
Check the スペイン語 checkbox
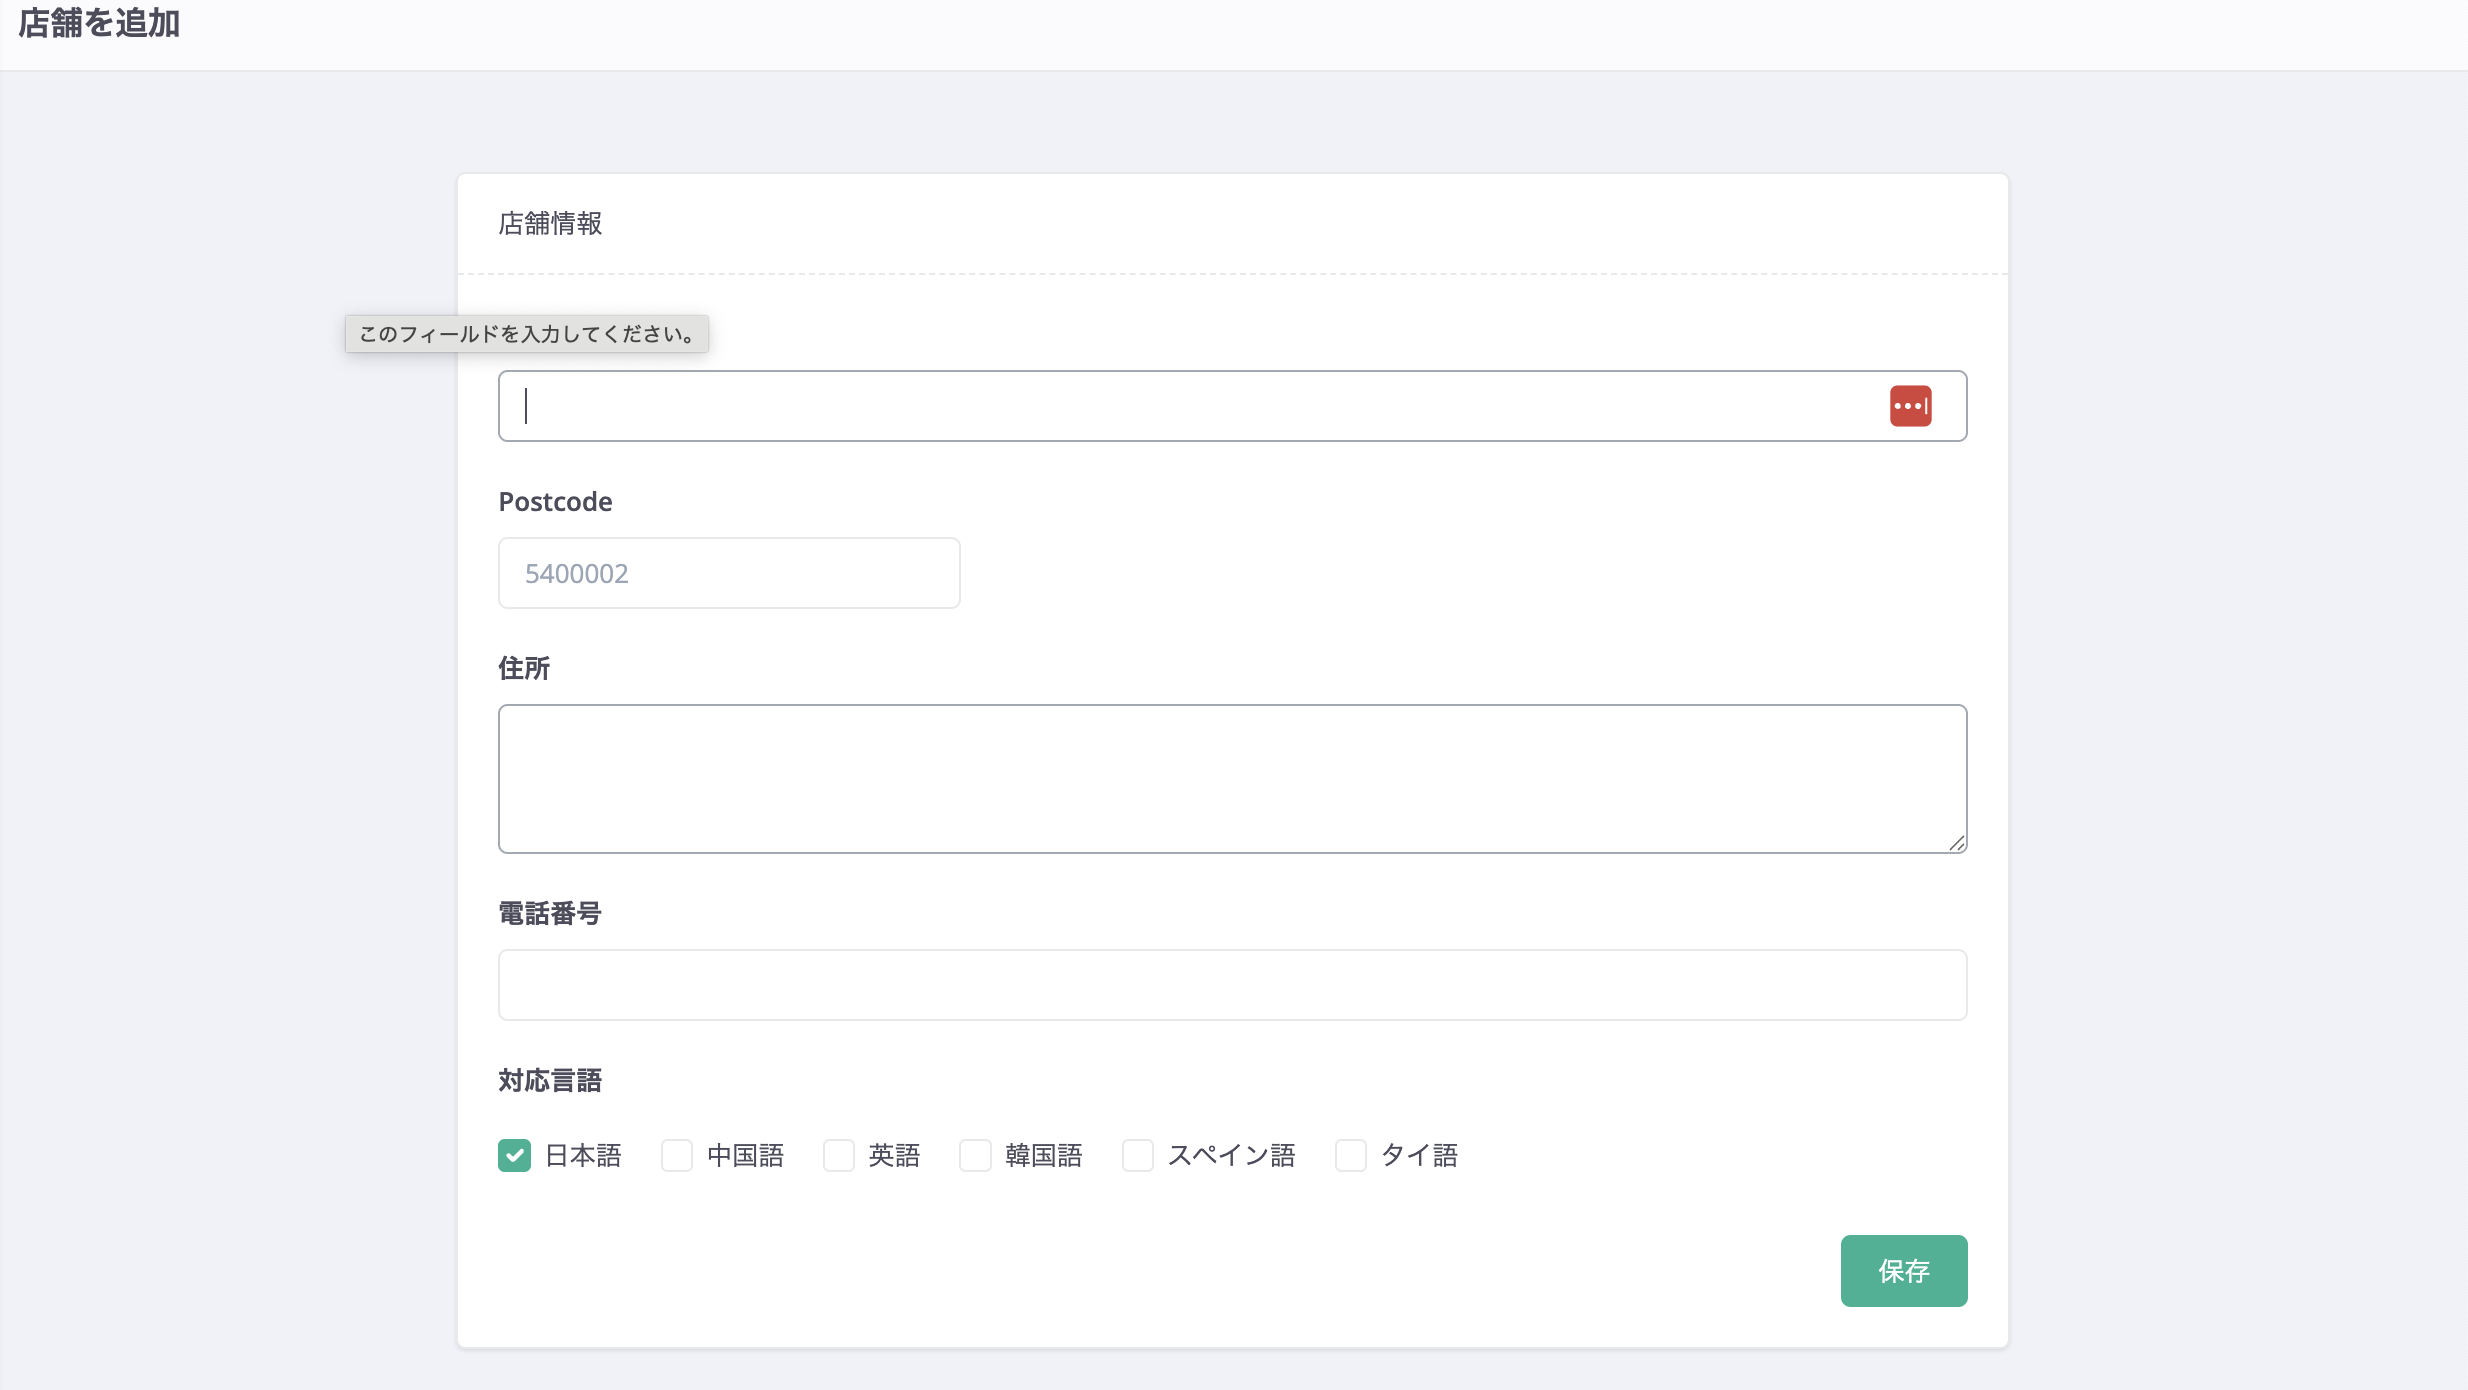click(1138, 1155)
